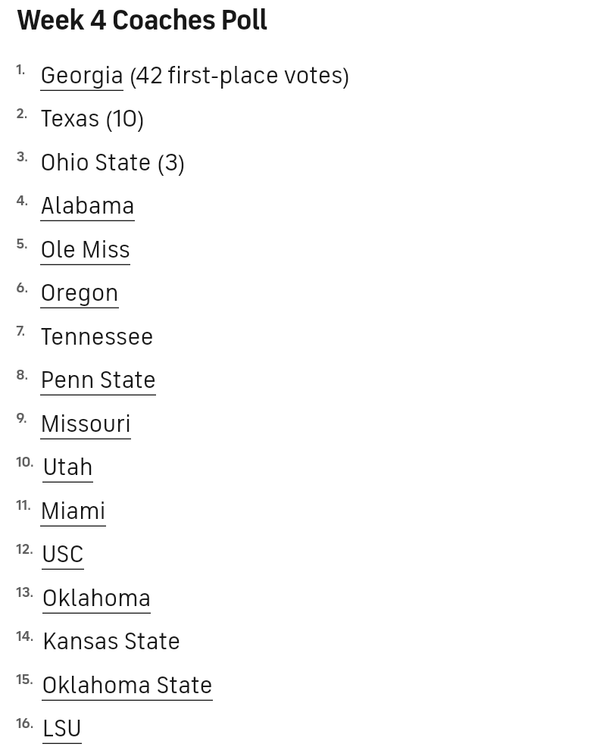Follow the Miami link
Viewport: 606px width, 750px height.
[x=72, y=511]
